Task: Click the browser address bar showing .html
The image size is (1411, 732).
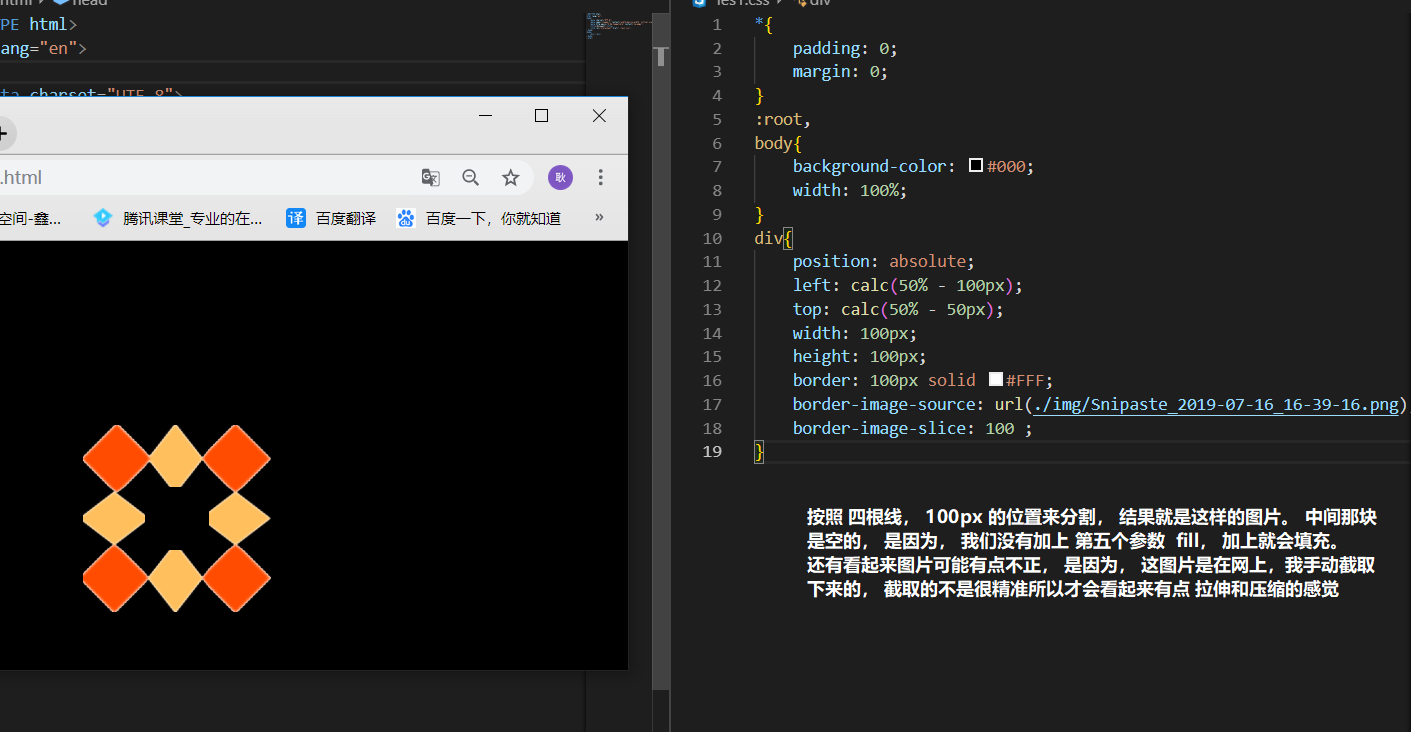Action: (x=200, y=178)
